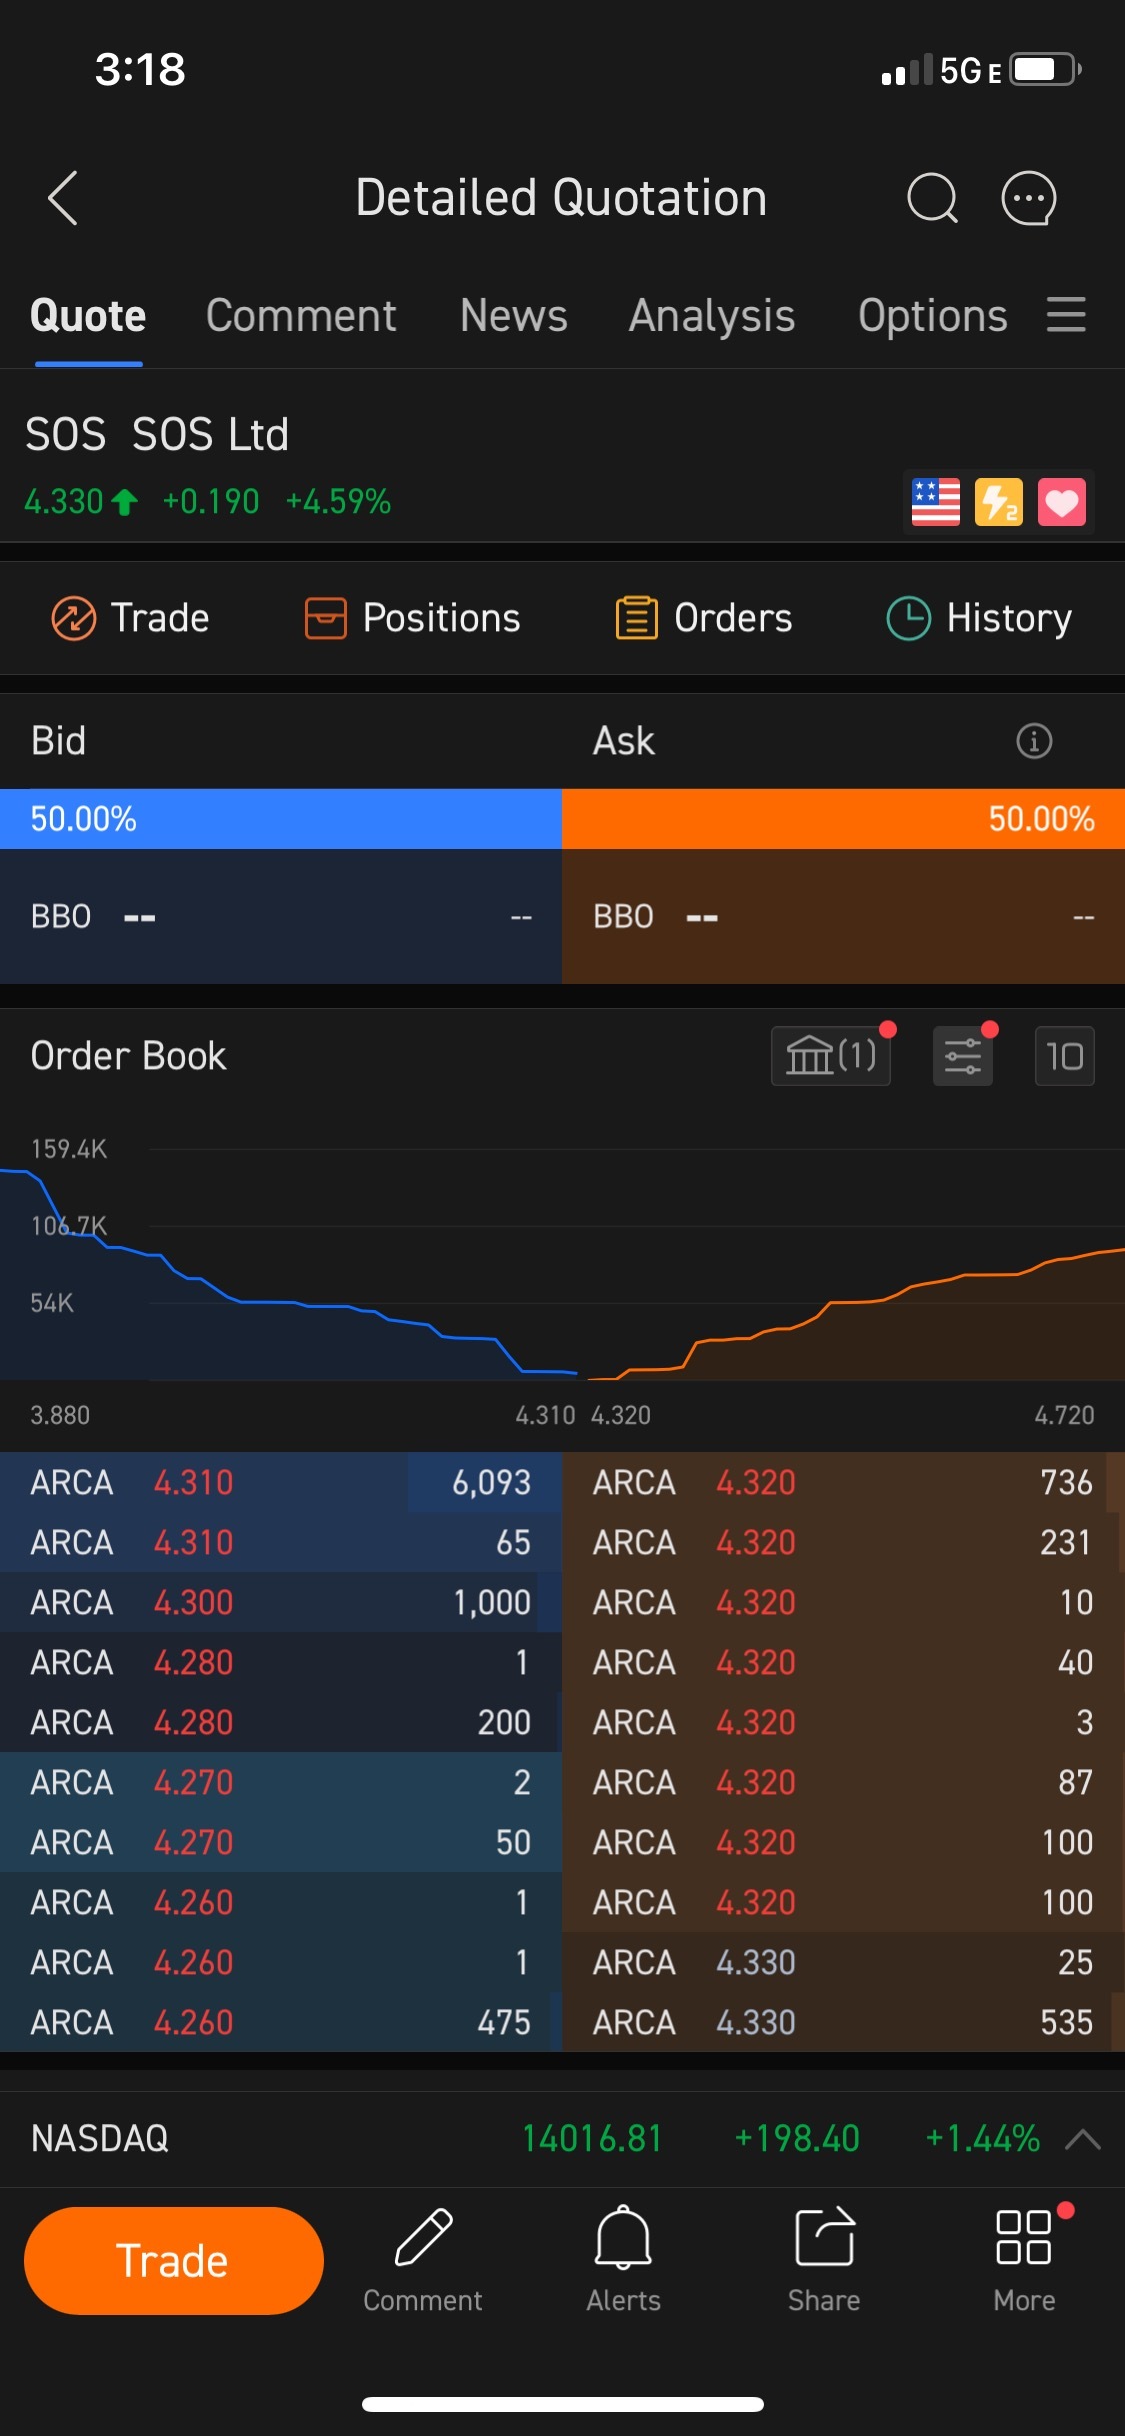
Task: Tap the Bid/Ask info icon
Action: tap(1034, 741)
